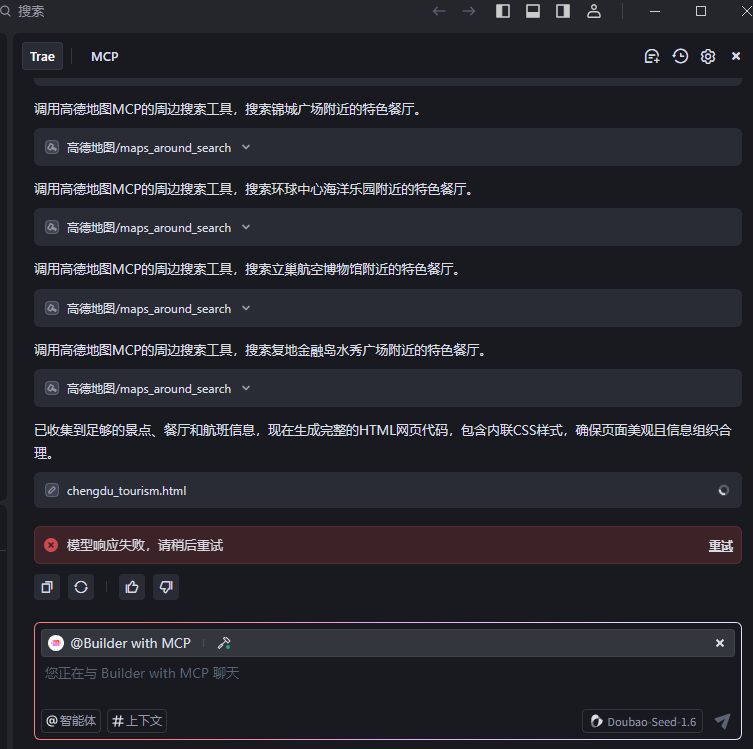Select the @Builder with MCP agent chip

[x=131, y=643]
